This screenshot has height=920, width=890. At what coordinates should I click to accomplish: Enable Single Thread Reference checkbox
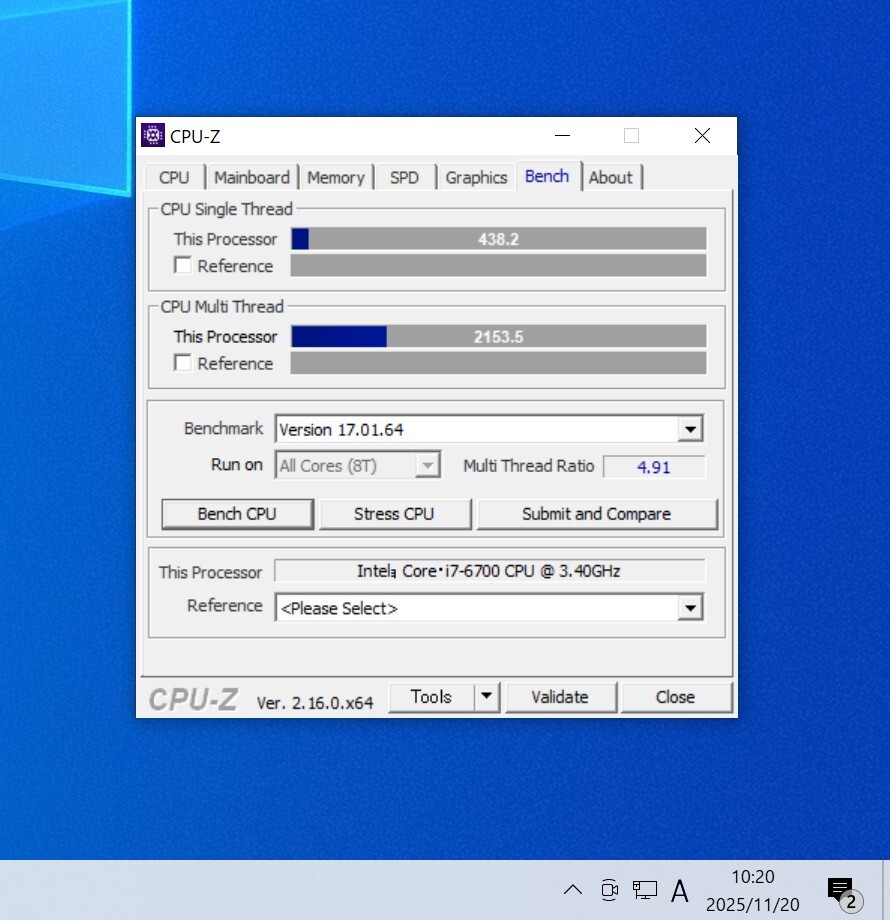tap(183, 266)
